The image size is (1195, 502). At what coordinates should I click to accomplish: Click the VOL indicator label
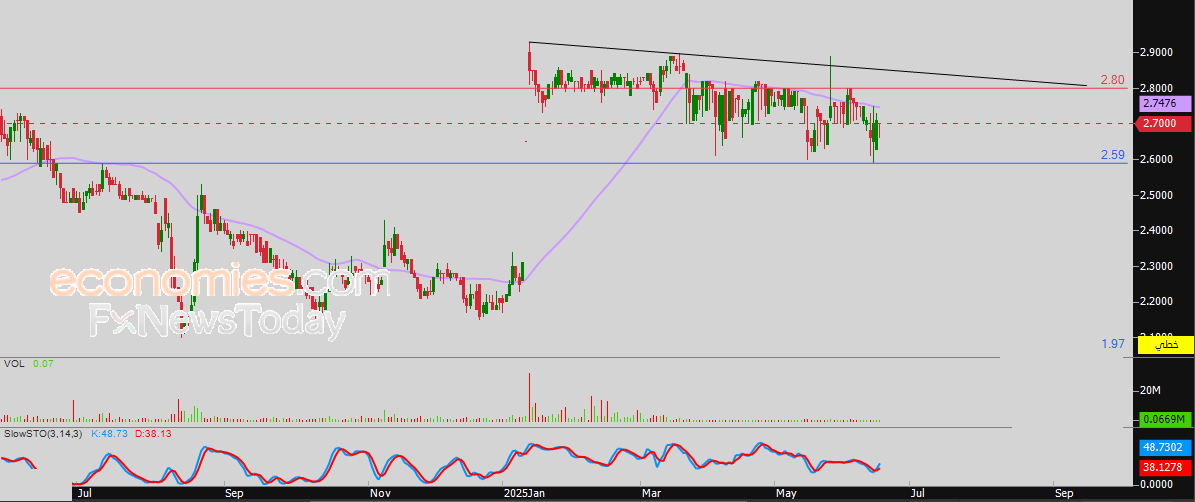(x=14, y=365)
